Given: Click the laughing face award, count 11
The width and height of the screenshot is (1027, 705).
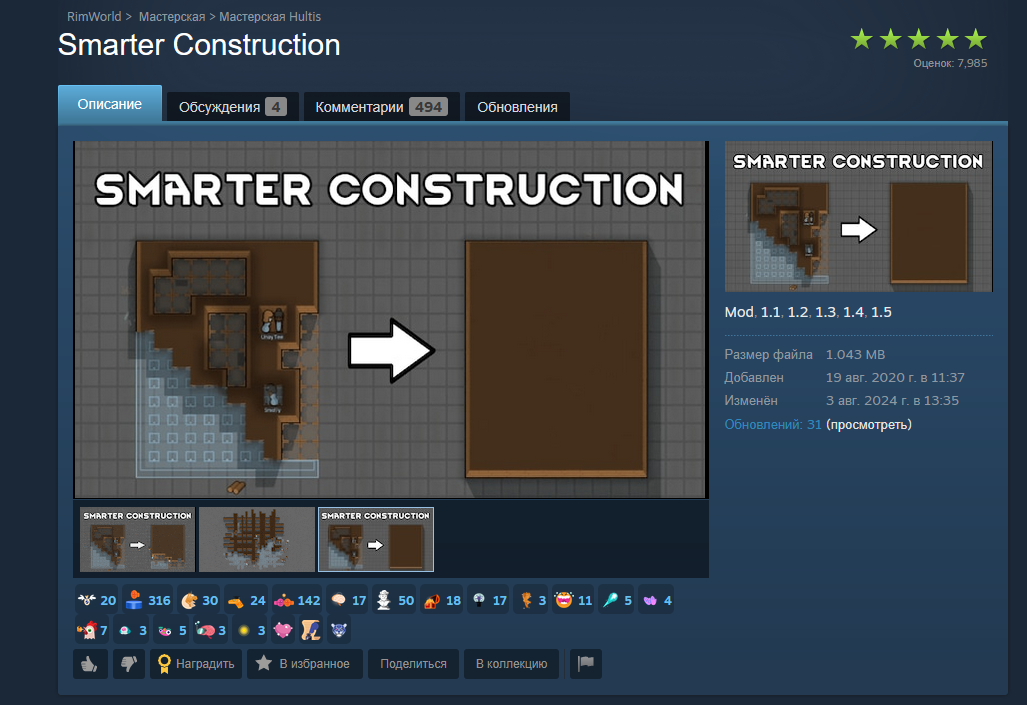Looking at the screenshot, I should click(x=573, y=600).
